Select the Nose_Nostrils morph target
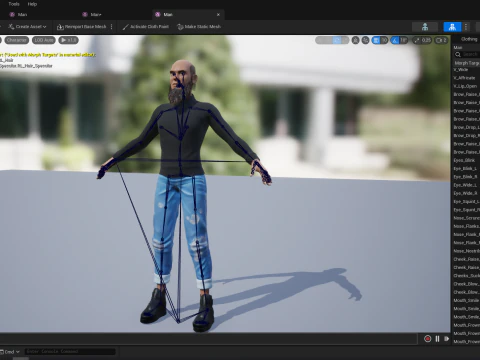Viewport: 480px width, 360px height. pyautogui.click(x=466, y=251)
